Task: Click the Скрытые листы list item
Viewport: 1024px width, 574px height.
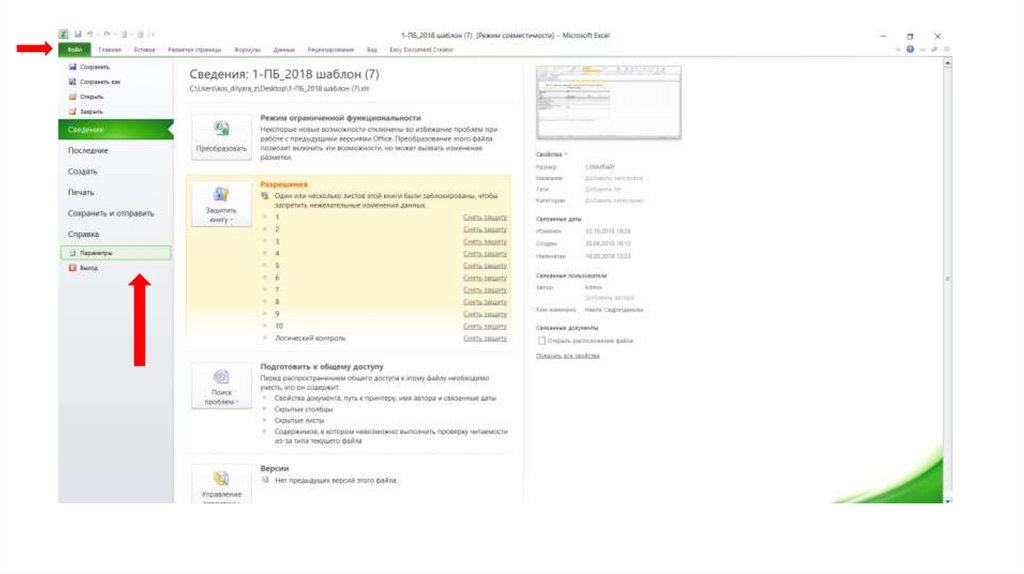Action: point(300,421)
